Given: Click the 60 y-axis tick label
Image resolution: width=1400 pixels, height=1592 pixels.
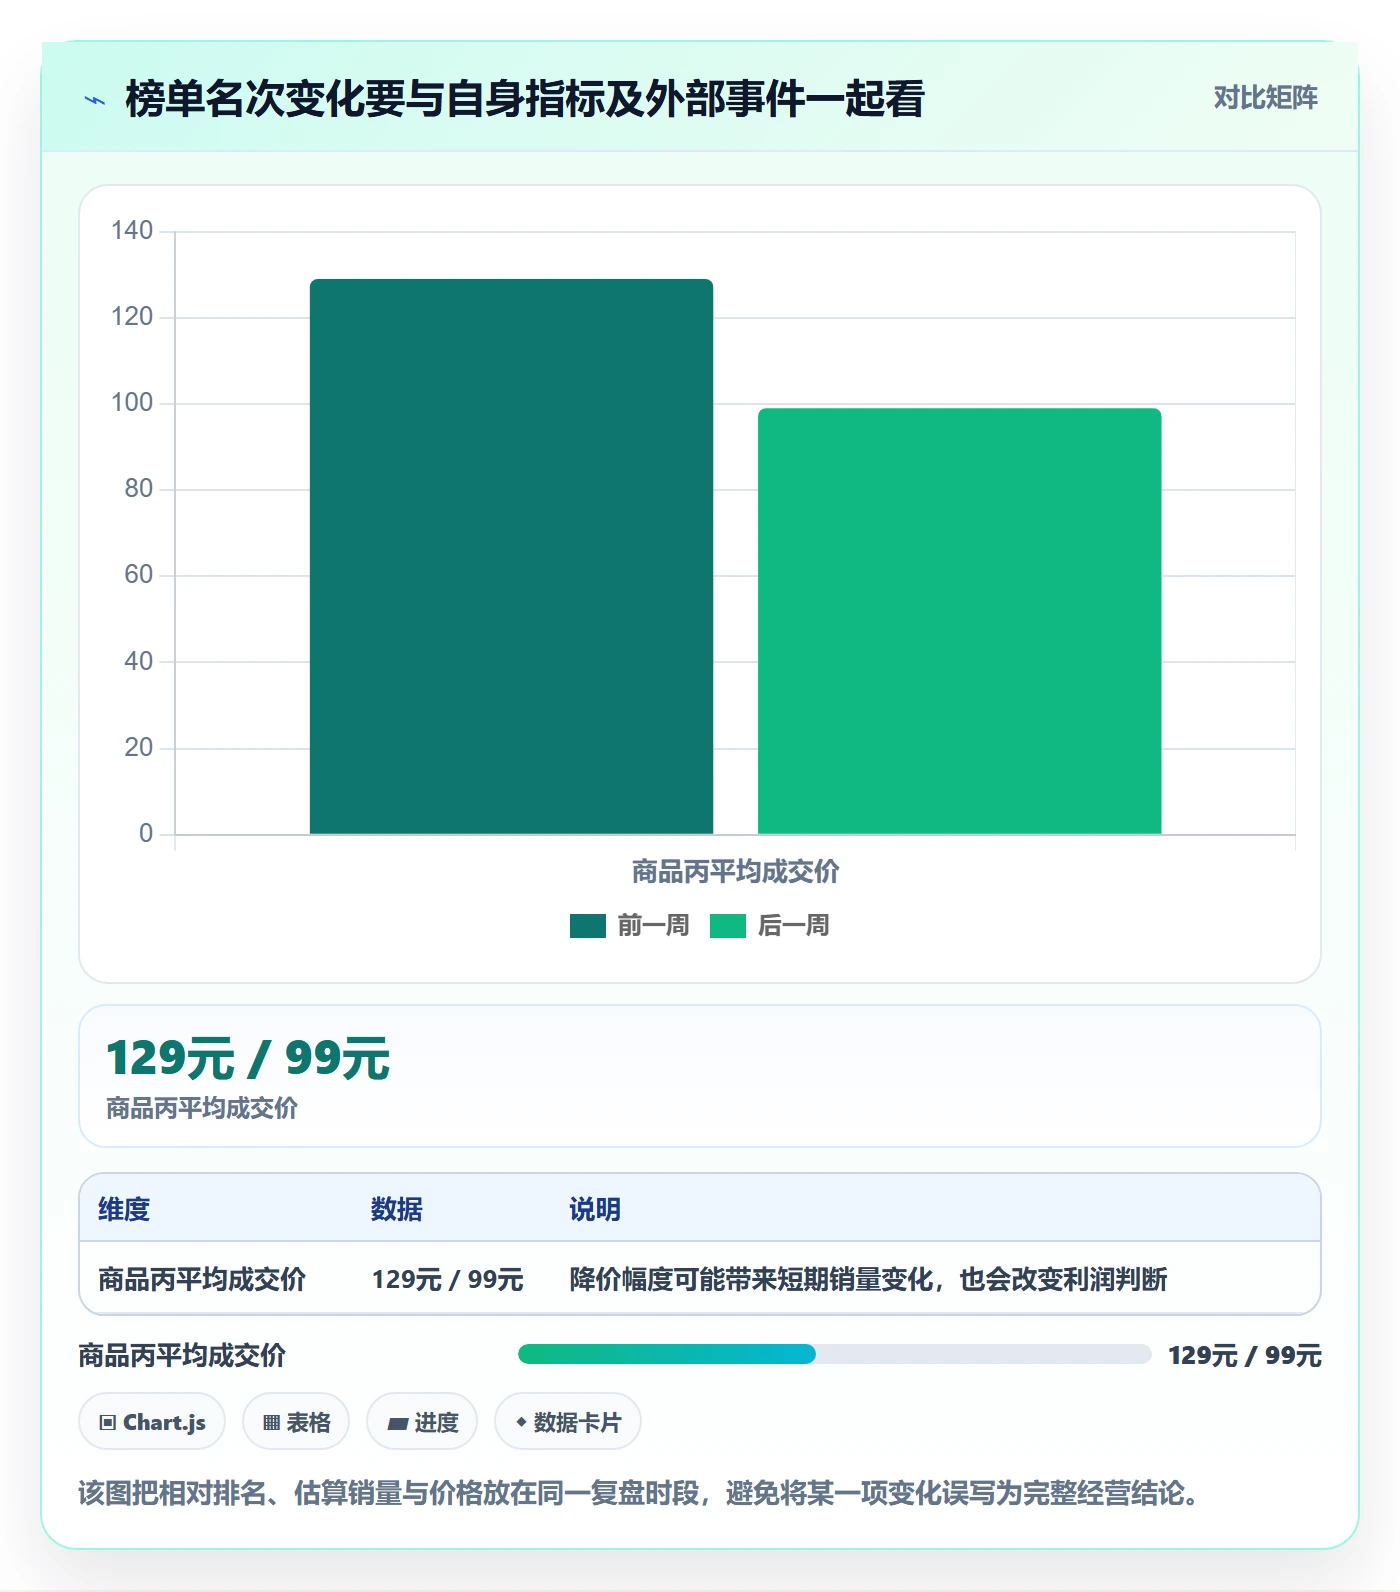Looking at the screenshot, I should pyautogui.click(x=138, y=575).
